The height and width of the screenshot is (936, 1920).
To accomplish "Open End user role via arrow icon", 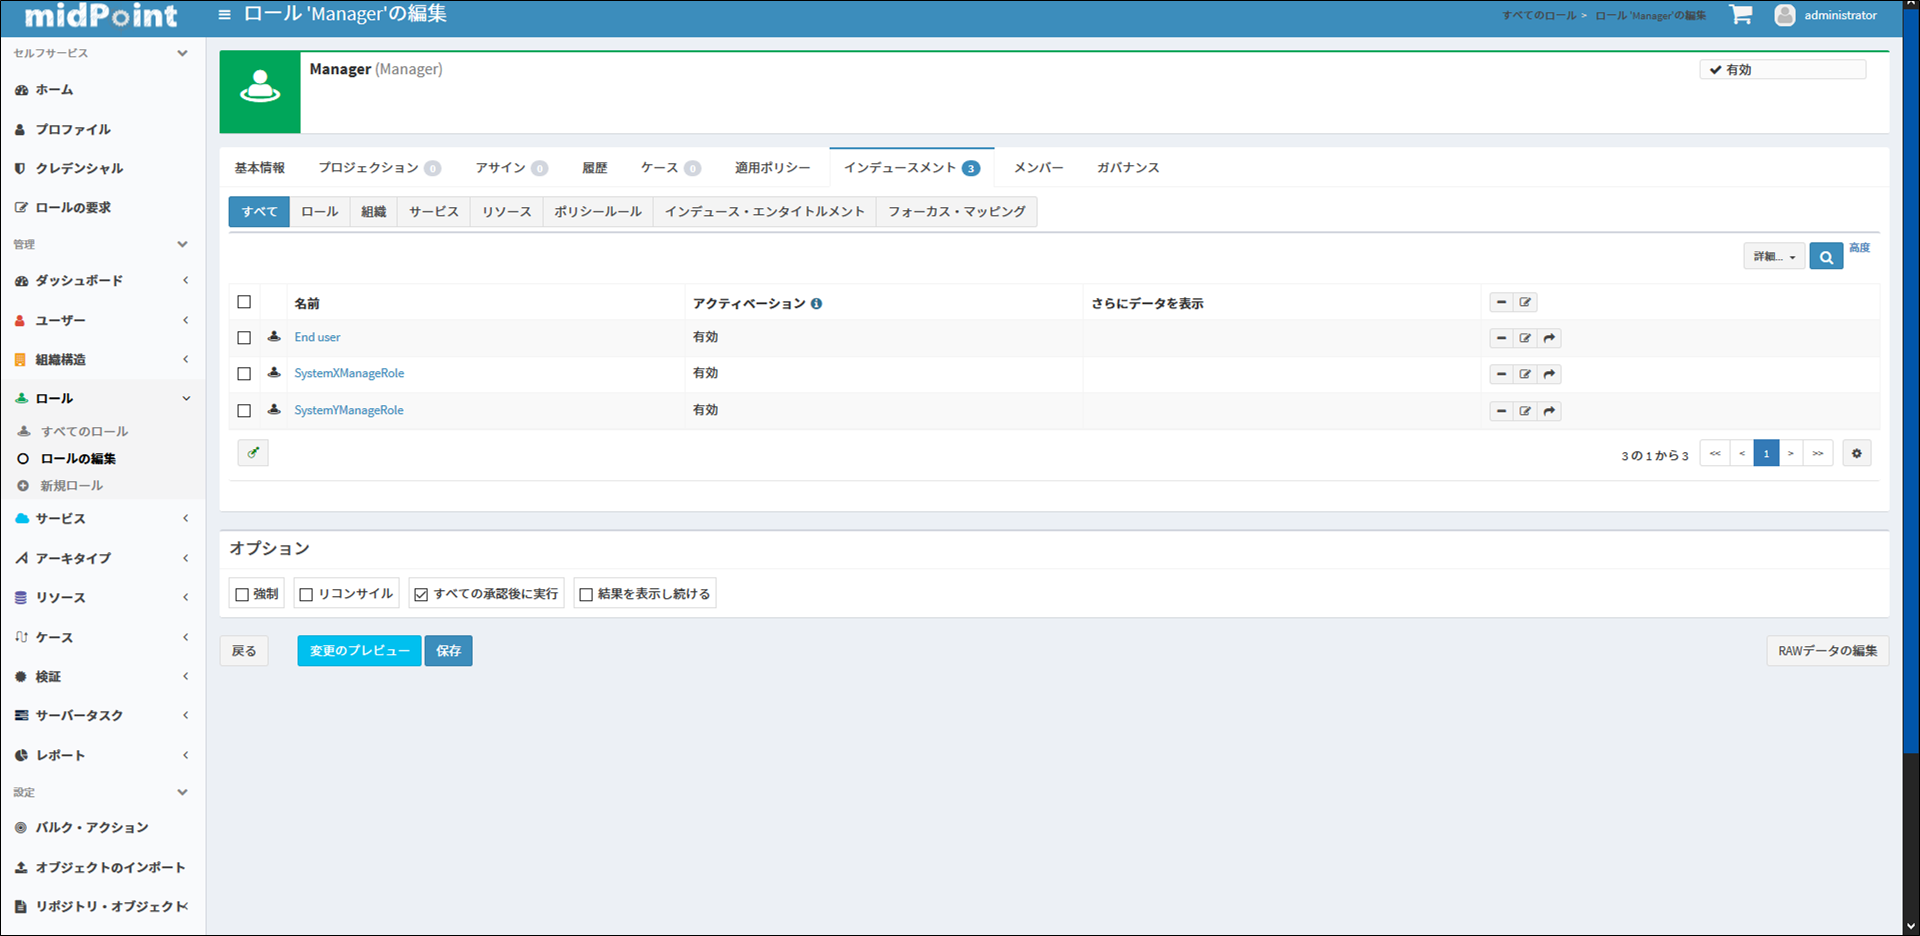I will (1549, 338).
